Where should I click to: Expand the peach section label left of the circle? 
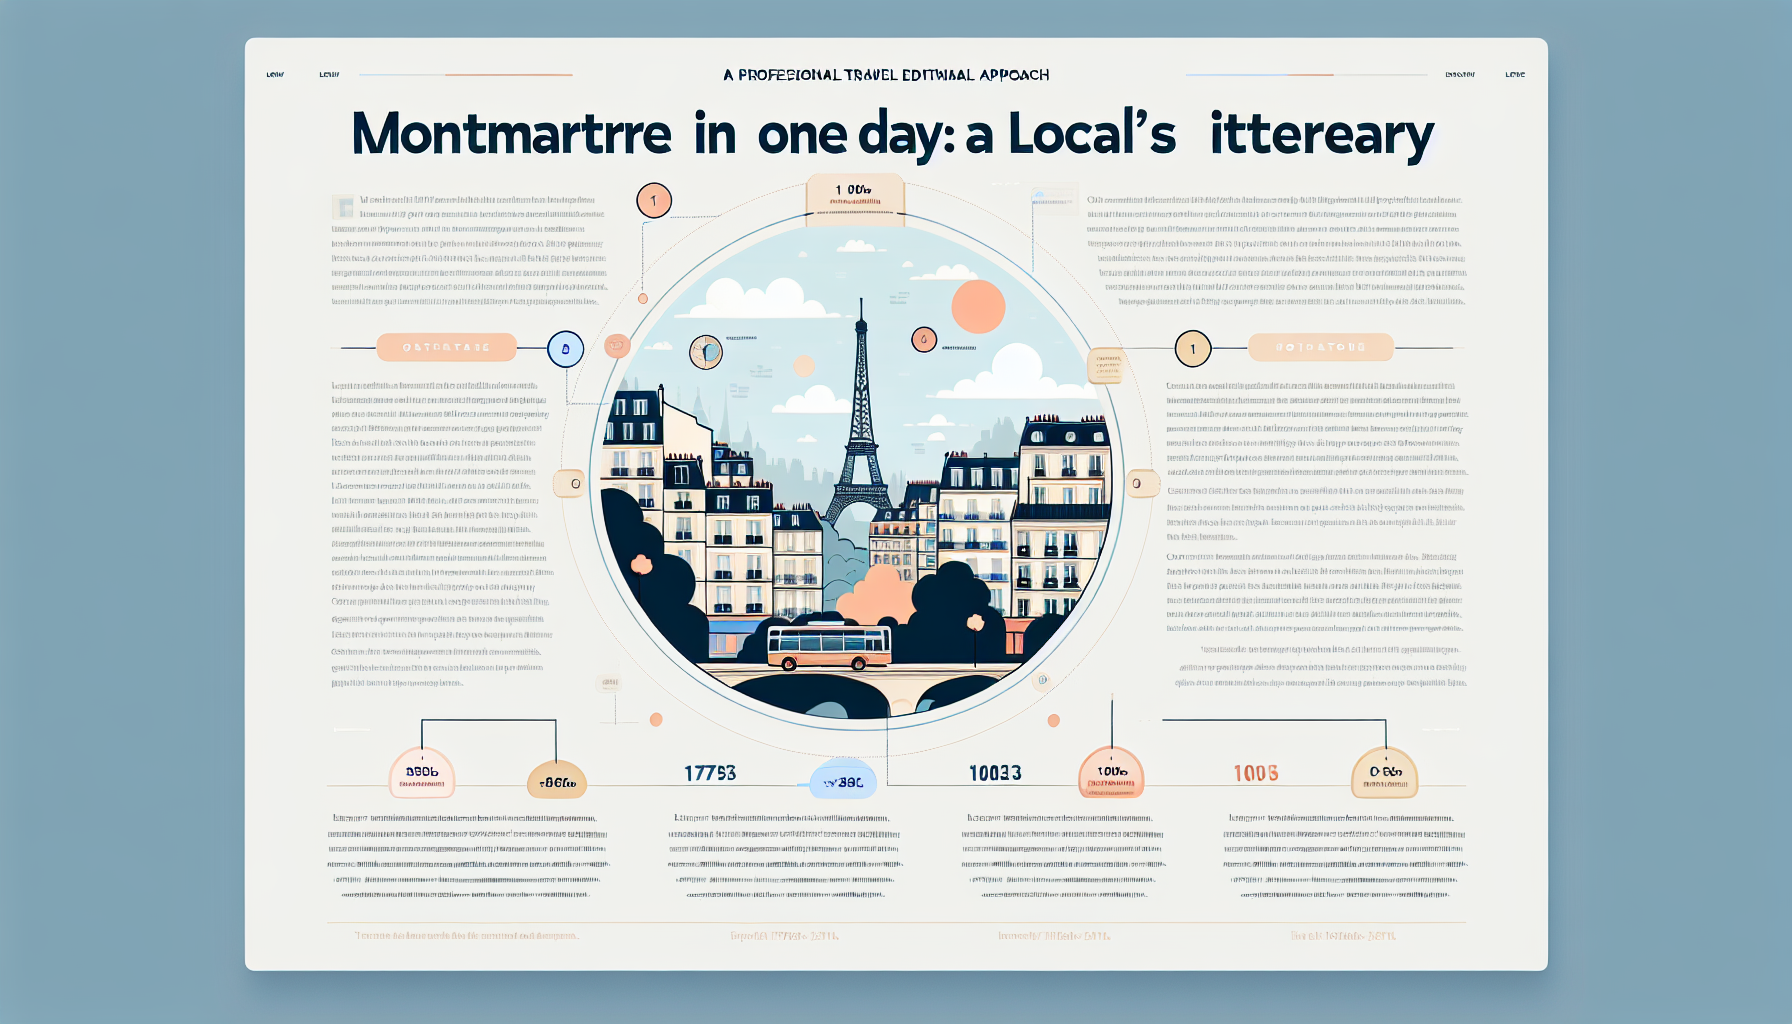(x=447, y=347)
